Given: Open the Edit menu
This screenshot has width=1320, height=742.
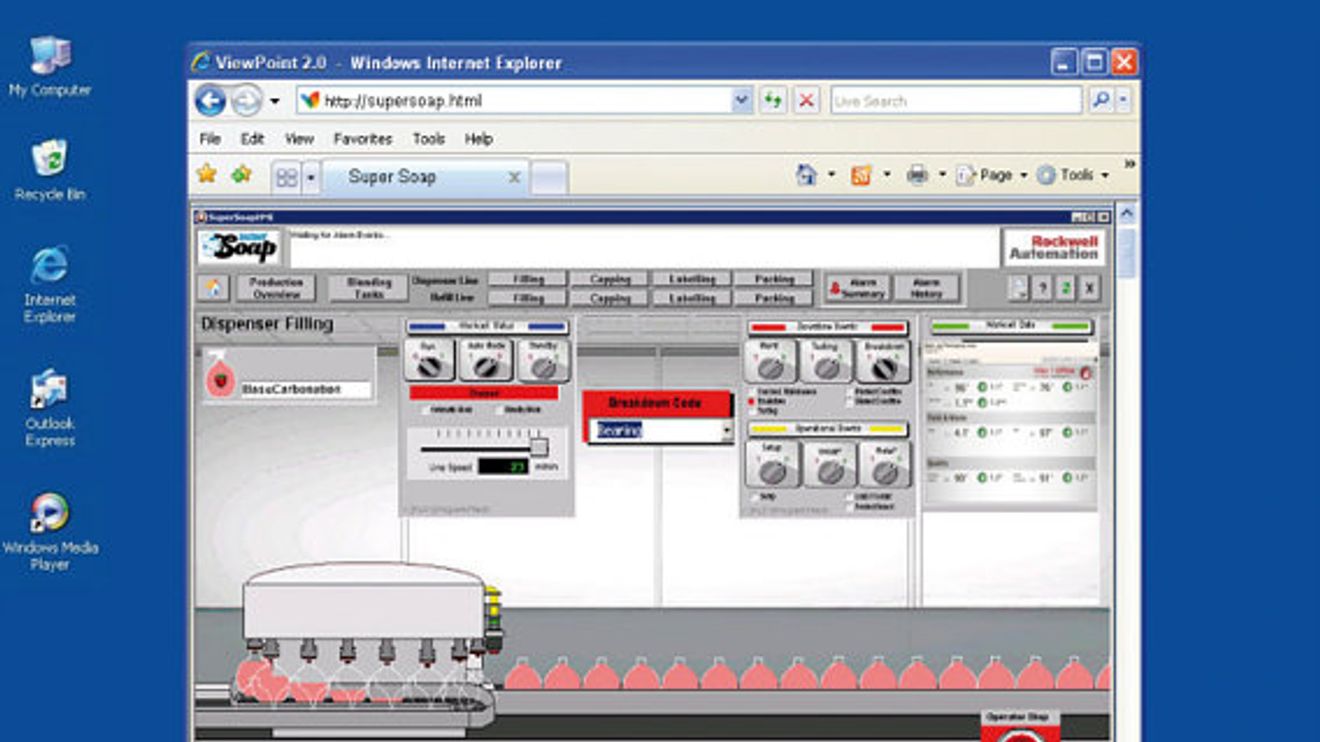Looking at the screenshot, I should (252, 139).
